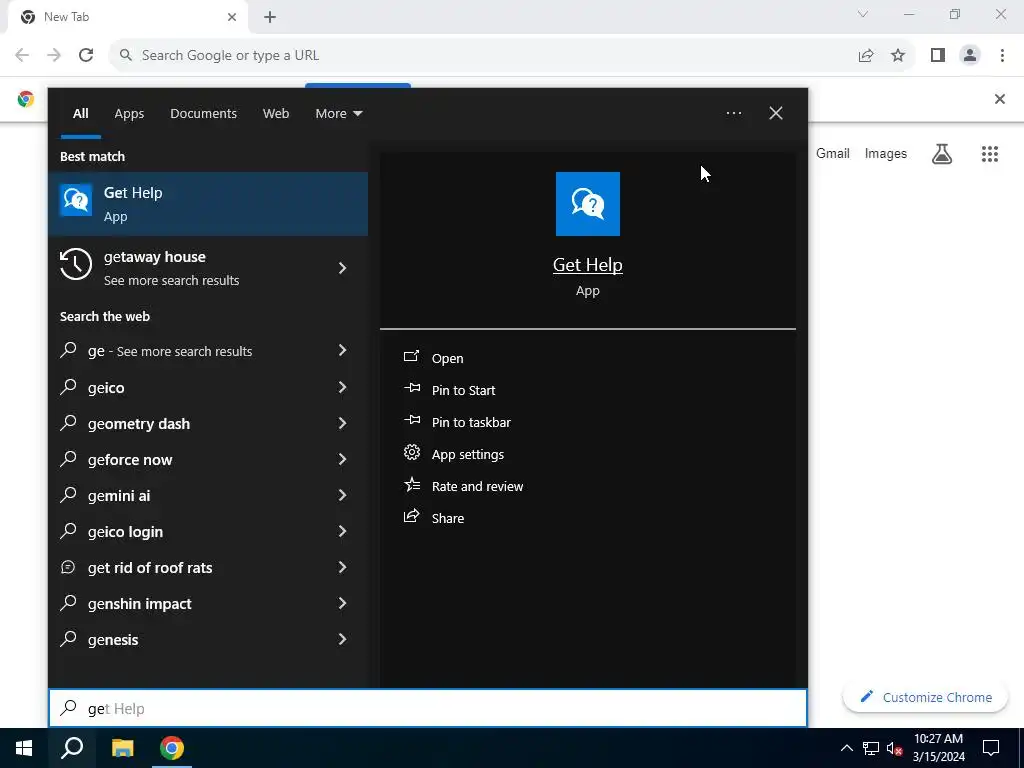This screenshot has height=768, width=1024.
Task: Open File Explorer from the taskbar
Action: point(122,748)
